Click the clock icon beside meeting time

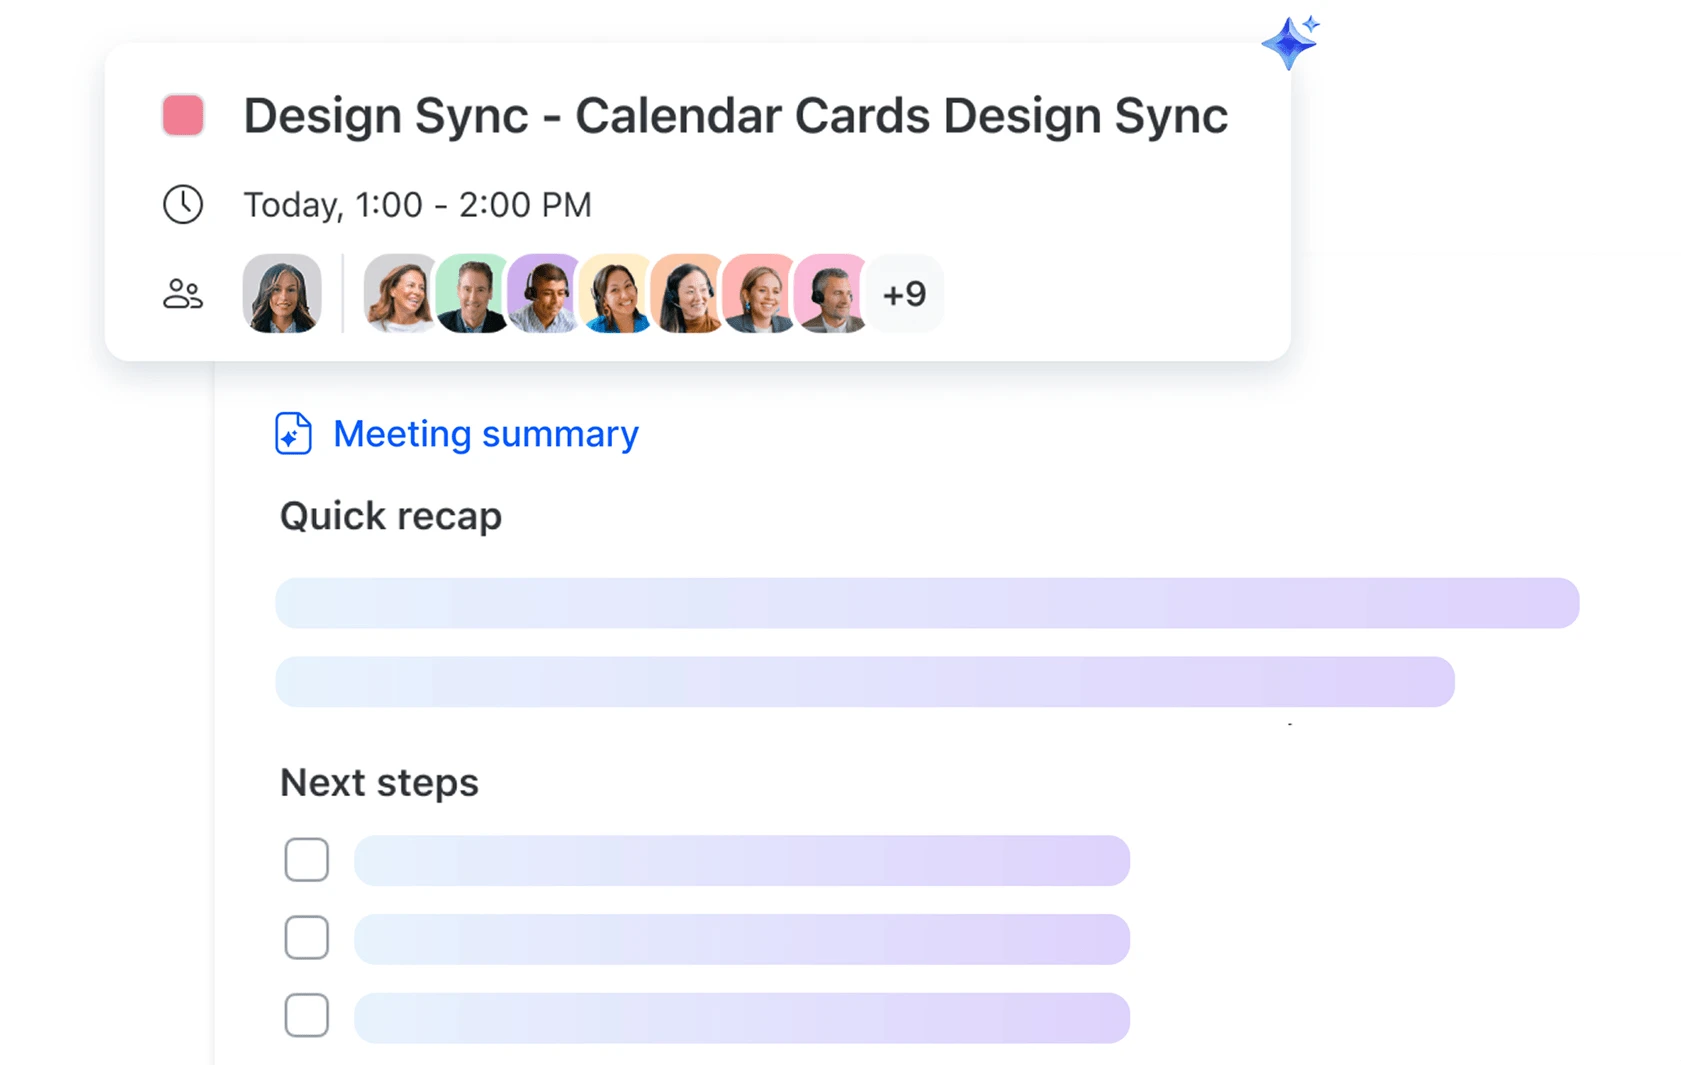point(183,205)
